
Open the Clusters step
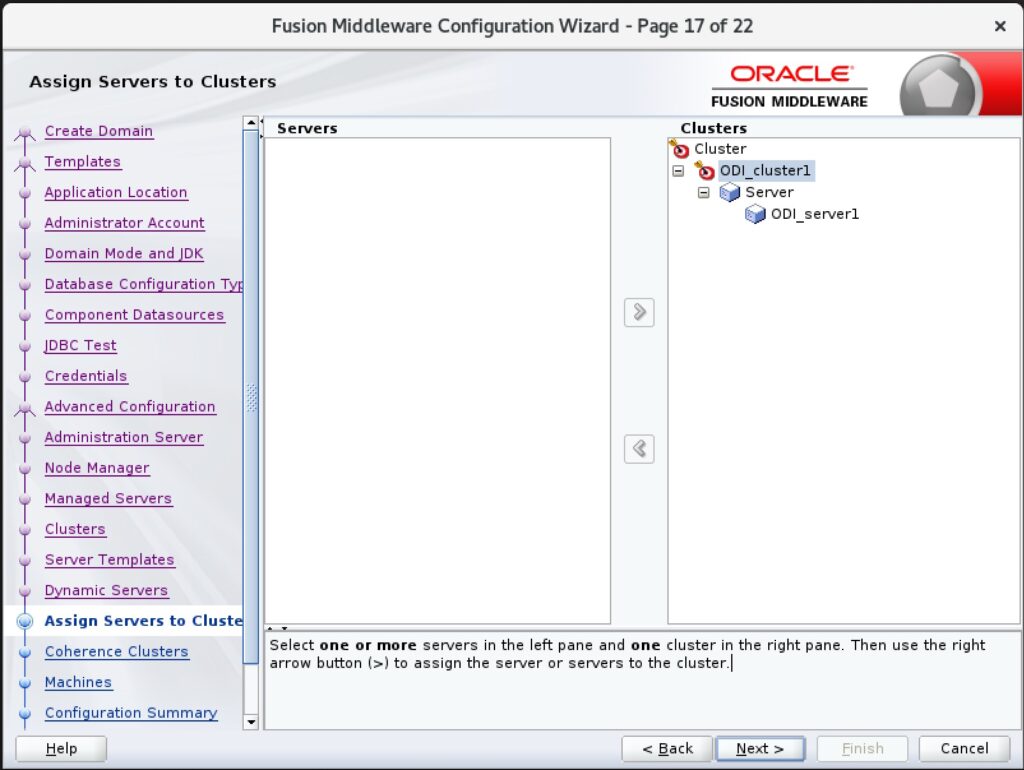click(74, 530)
